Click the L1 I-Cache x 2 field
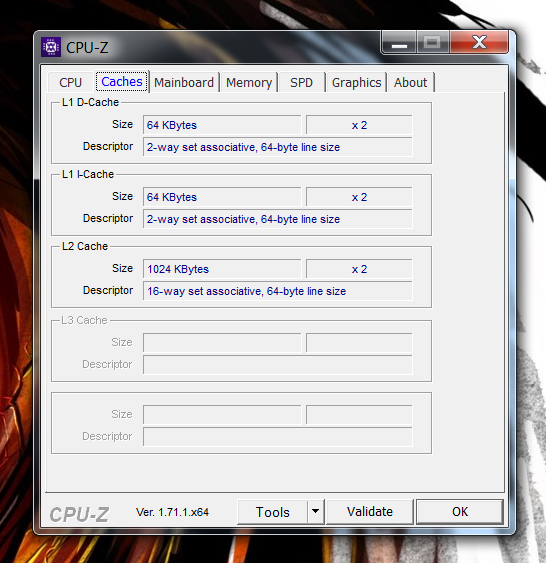Image resolution: width=546 pixels, height=563 pixels. click(x=359, y=197)
